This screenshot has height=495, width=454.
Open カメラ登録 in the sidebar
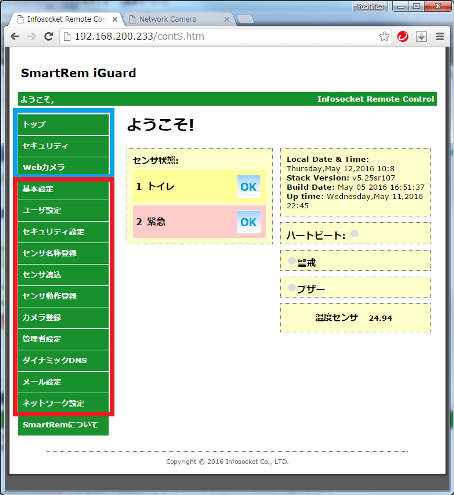point(63,317)
